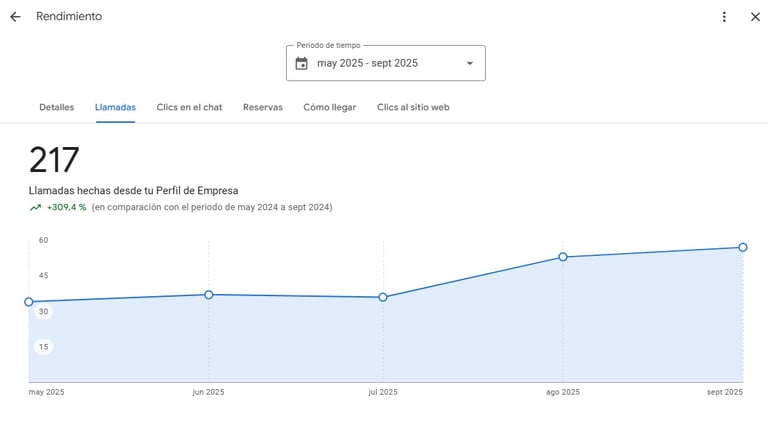768x430 pixels.
Task: Close the Rendimiento panel with X
Action: (x=755, y=17)
